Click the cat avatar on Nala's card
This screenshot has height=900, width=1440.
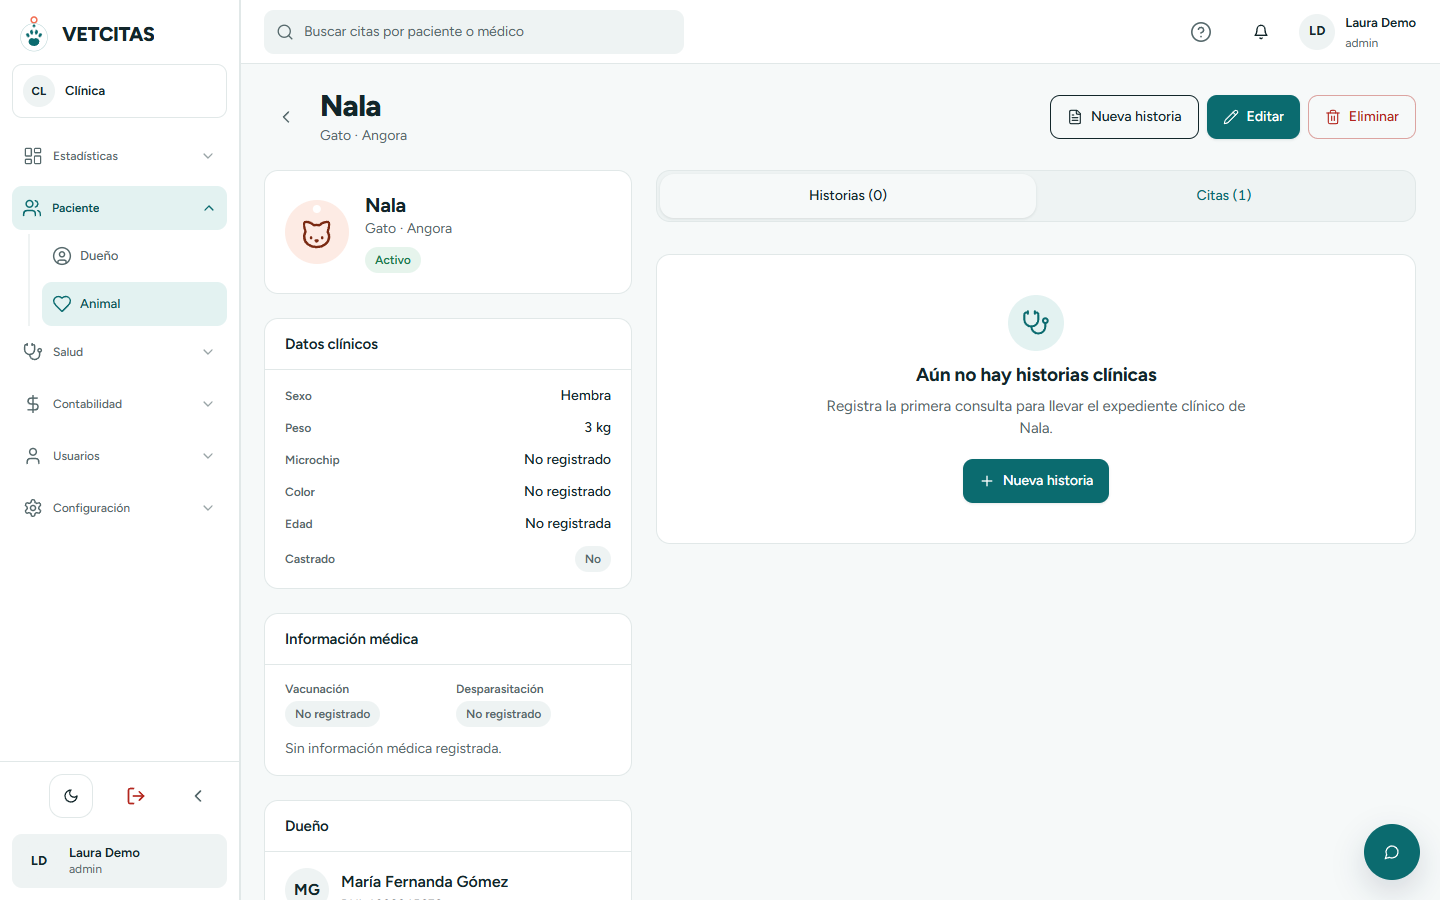pos(317,232)
